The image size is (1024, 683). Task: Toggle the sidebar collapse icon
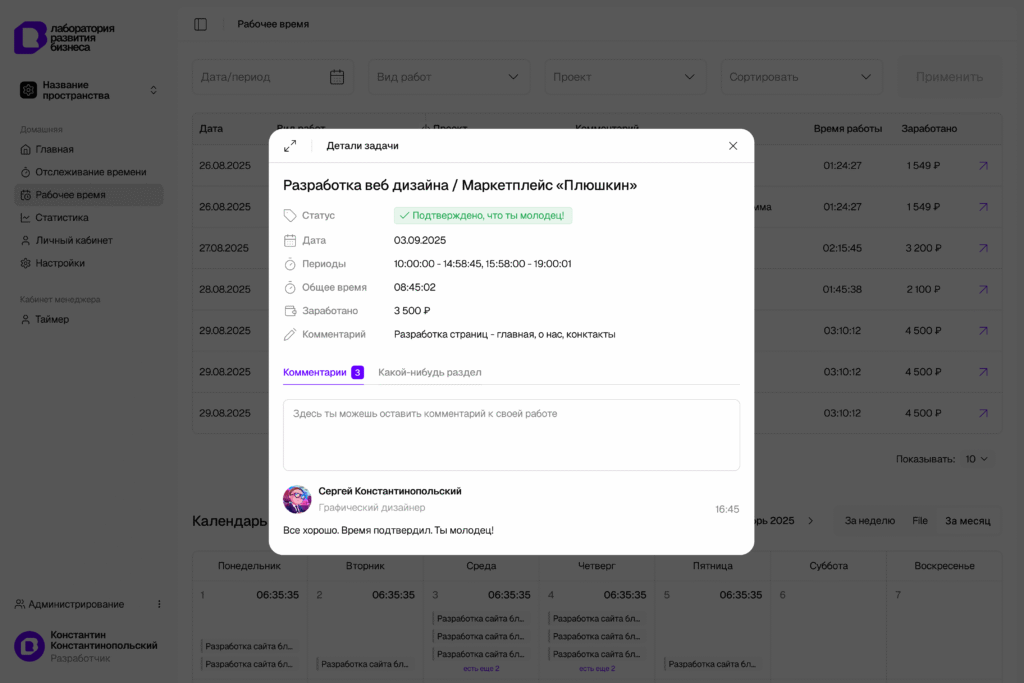click(201, 24)
